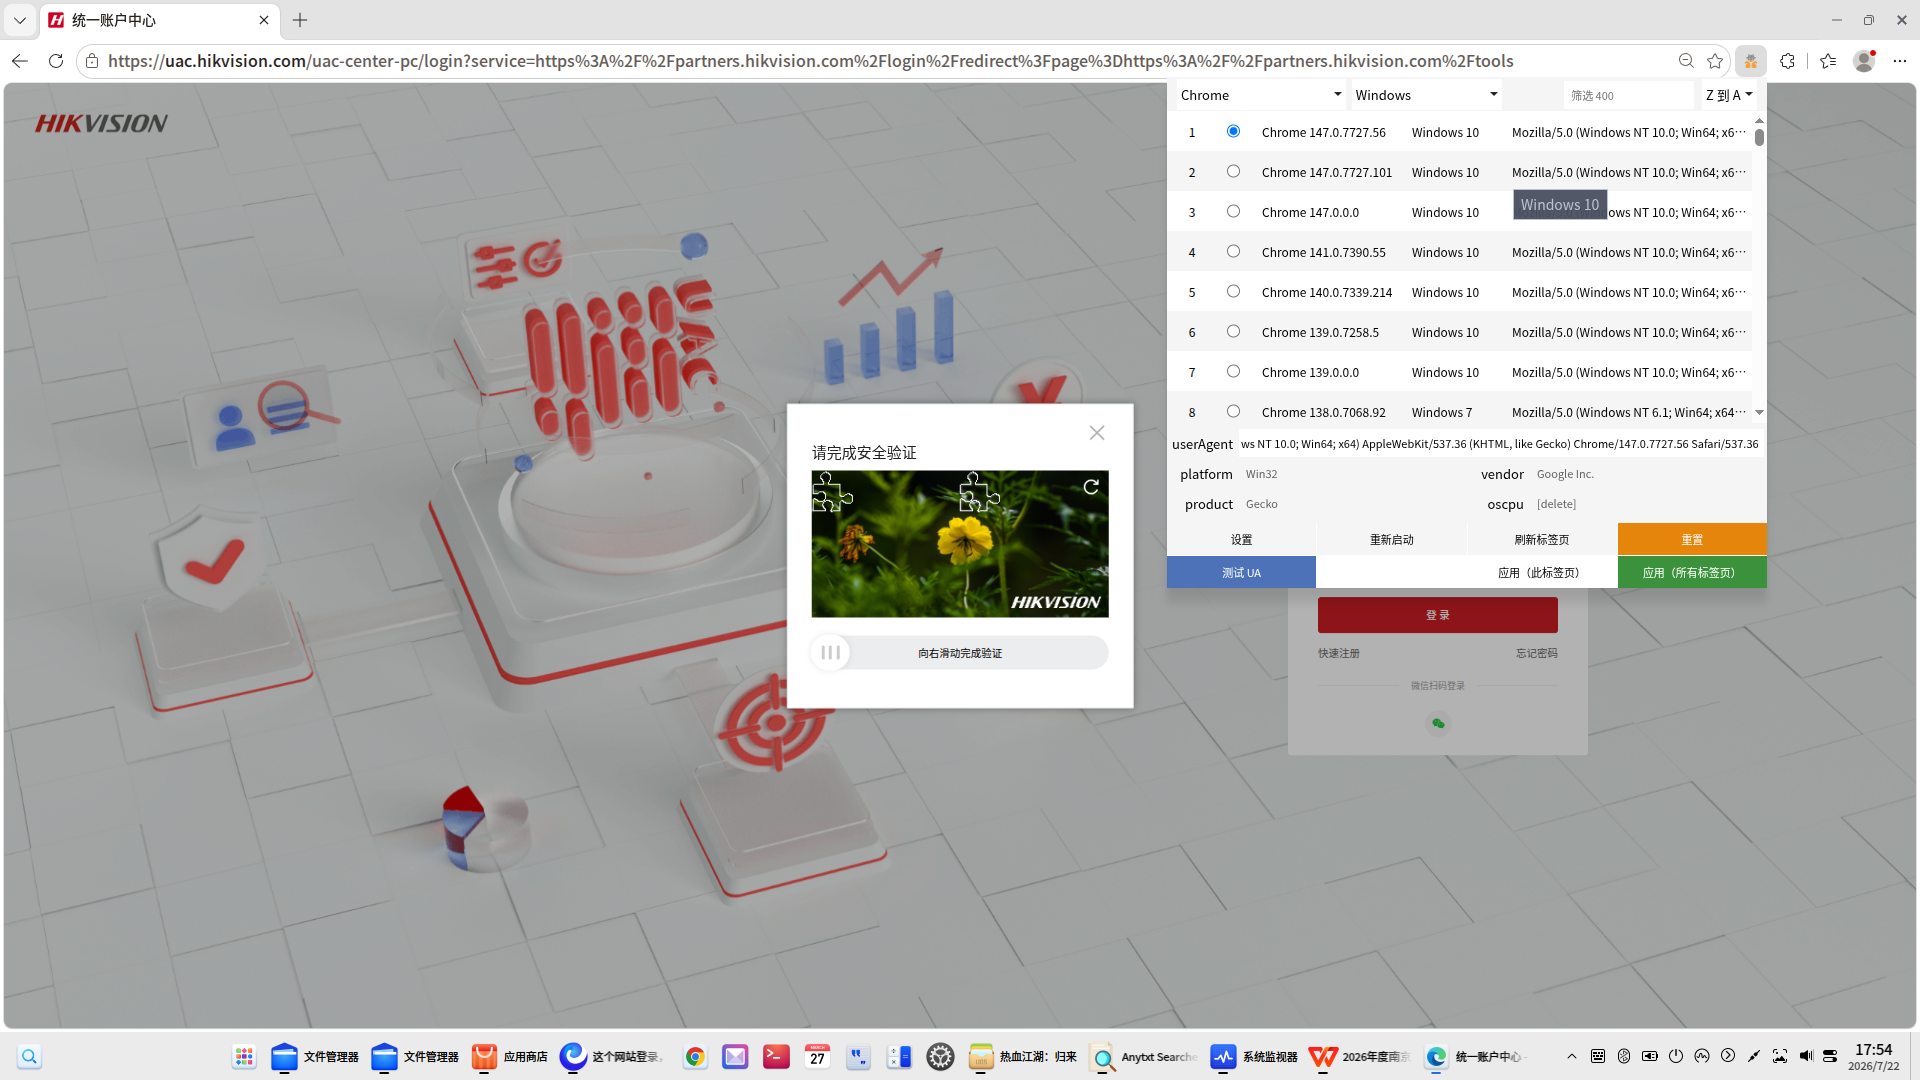Viewport: 1920px width, 1080px height.
Task: Open 应用商店 app store in taskbar
Action: (510, 1056)
